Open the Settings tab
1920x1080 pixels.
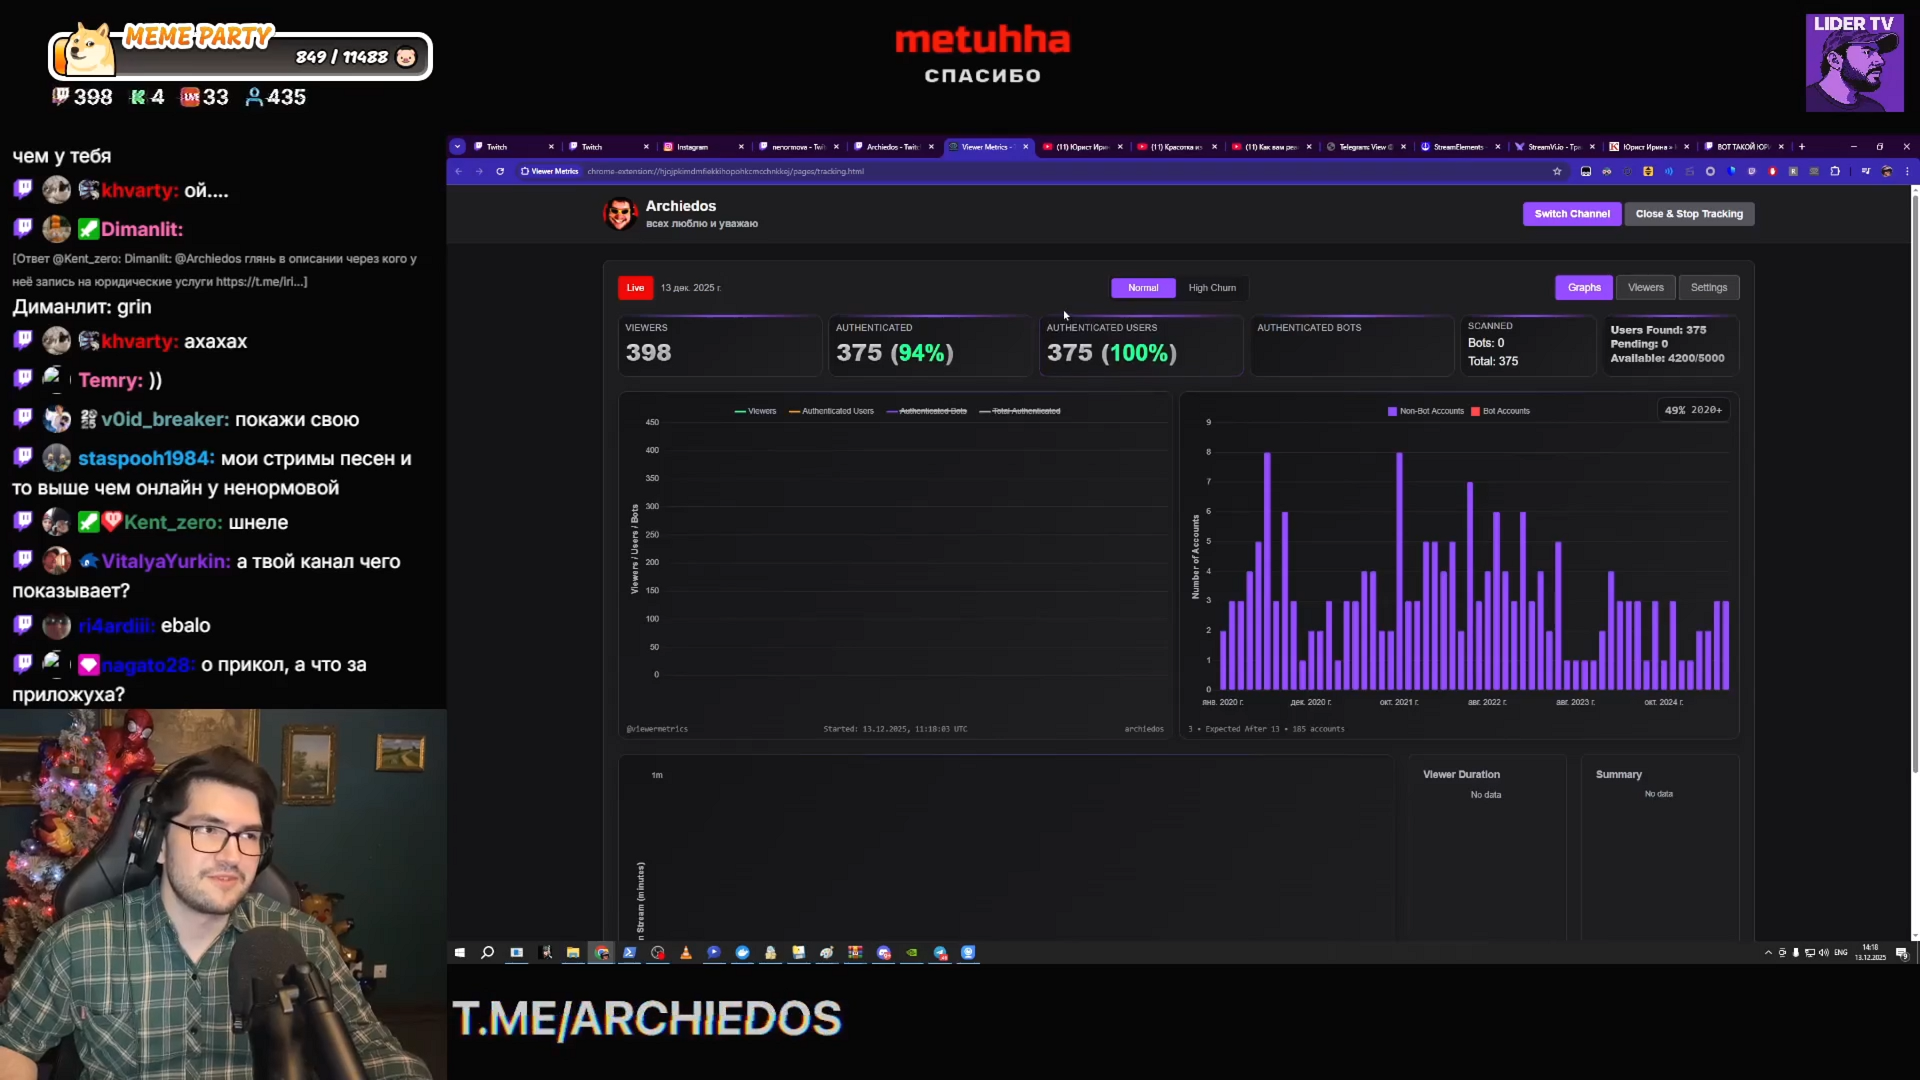click(1708, 288)
